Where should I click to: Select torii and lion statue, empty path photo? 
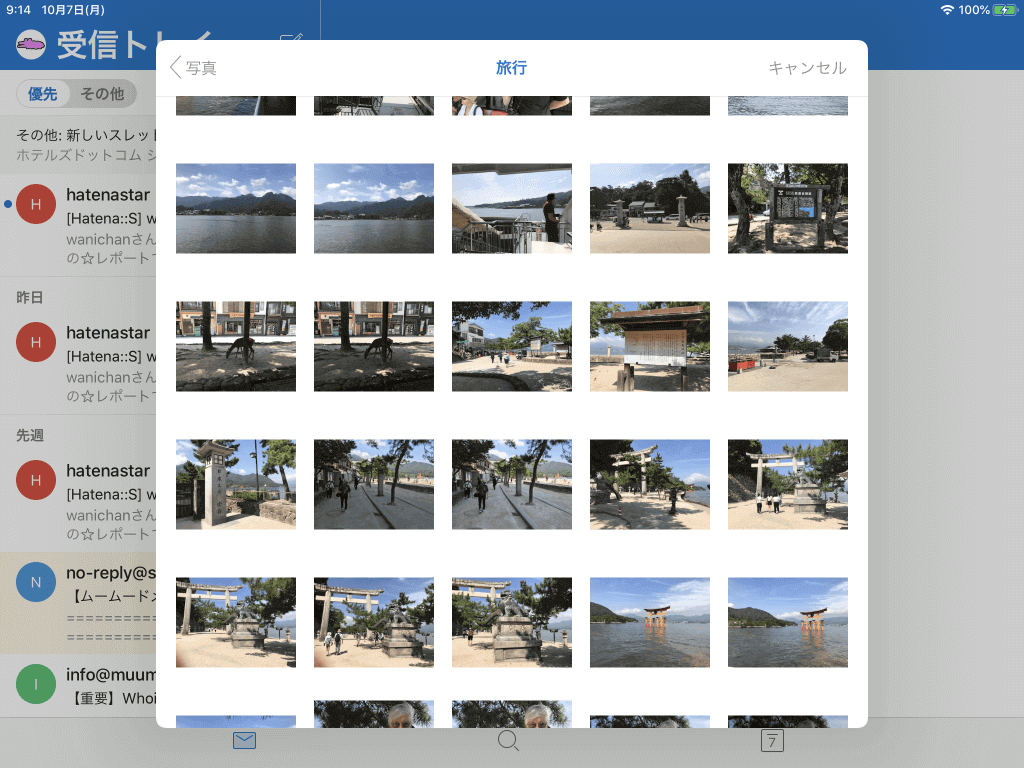point(236,622)
